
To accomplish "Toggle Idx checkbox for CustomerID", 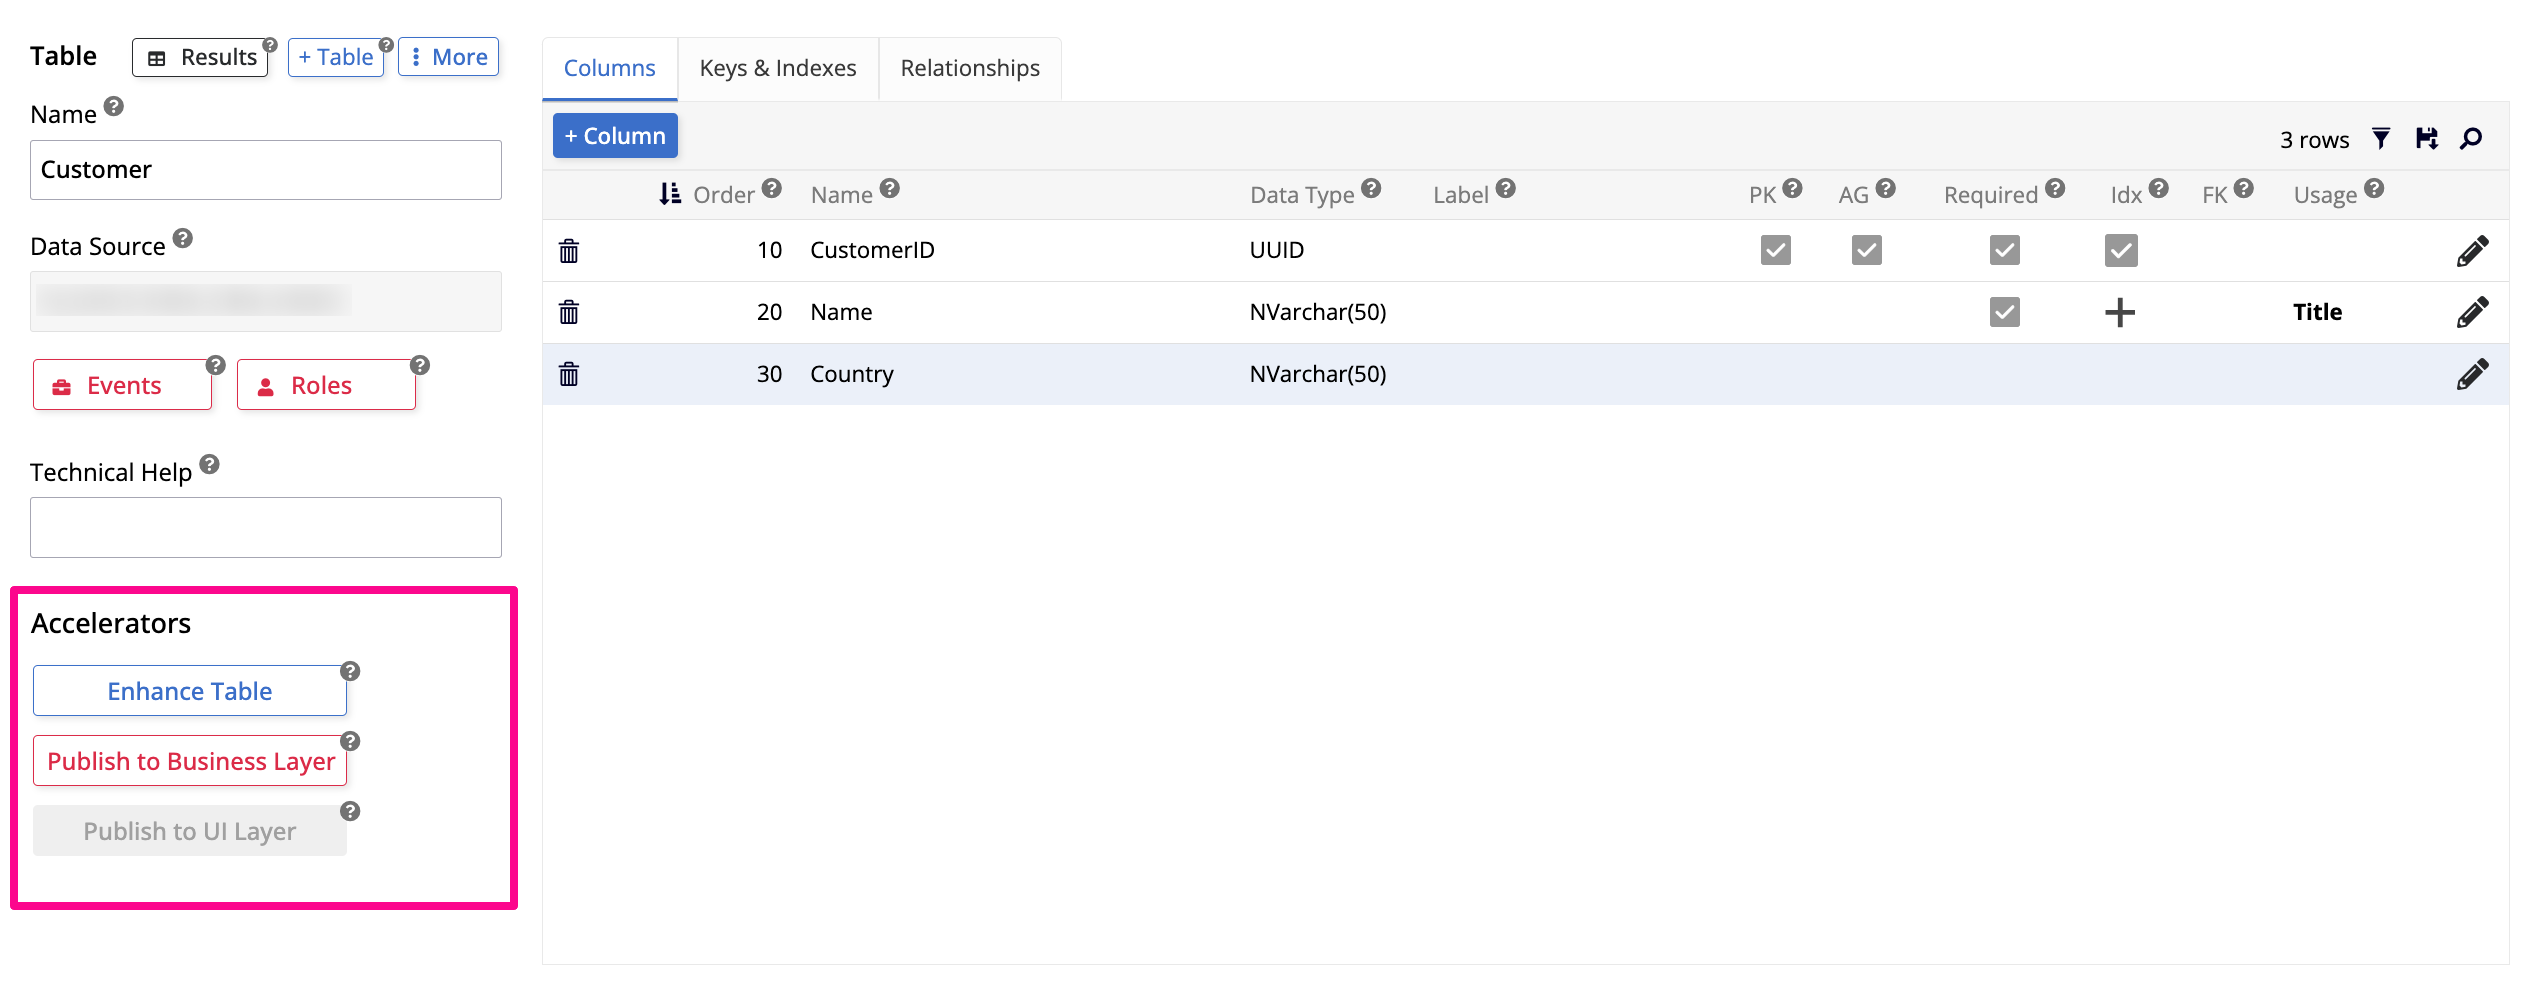I will click(x=2121, y=250).
